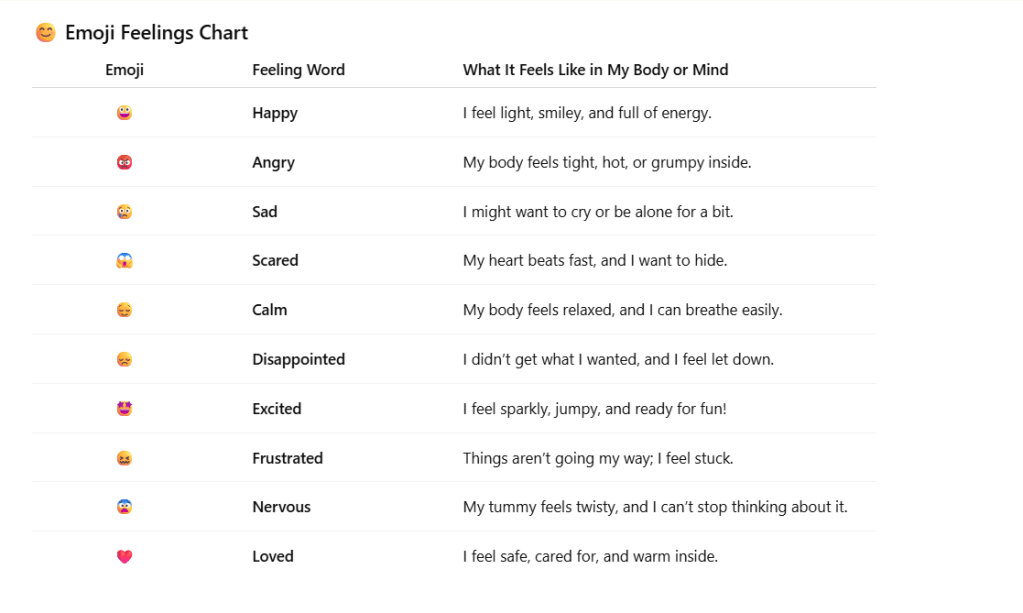
Task: Select the Feeling Word column header
Action: point(298,70)
